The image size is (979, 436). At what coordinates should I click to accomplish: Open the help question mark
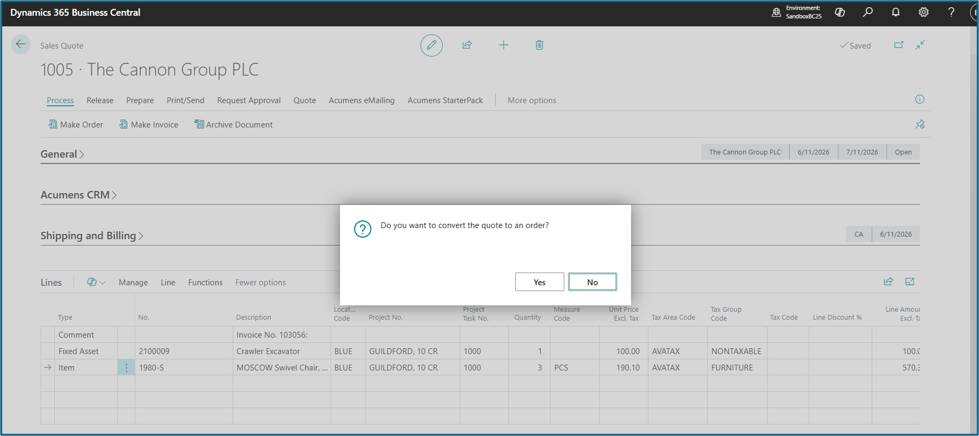(951, 12)
